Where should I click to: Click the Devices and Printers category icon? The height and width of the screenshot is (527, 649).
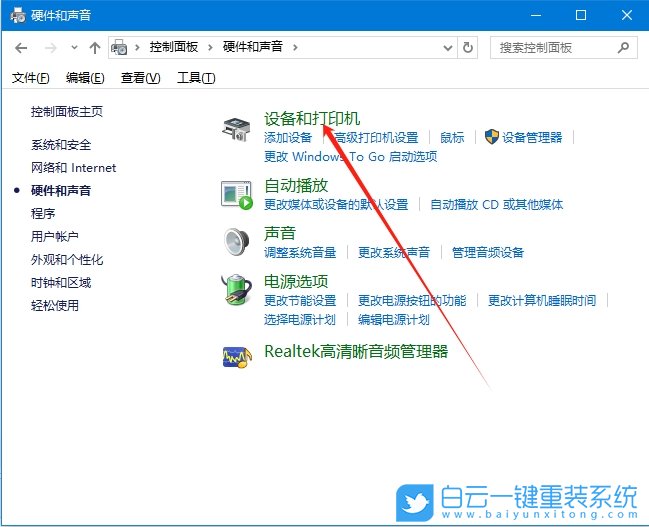coord(236,130)
